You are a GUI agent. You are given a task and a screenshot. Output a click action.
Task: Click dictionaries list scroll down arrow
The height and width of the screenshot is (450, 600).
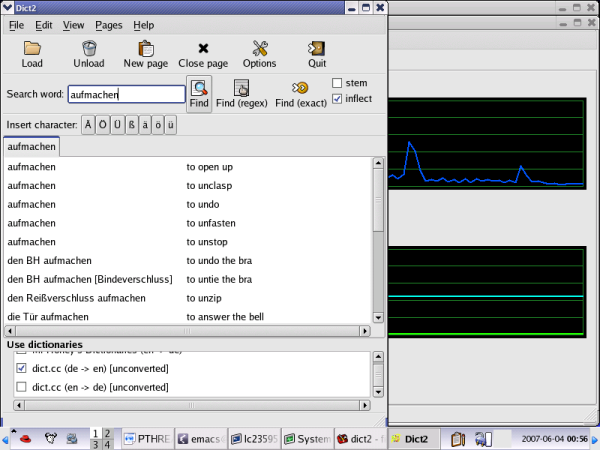(378, 392)
